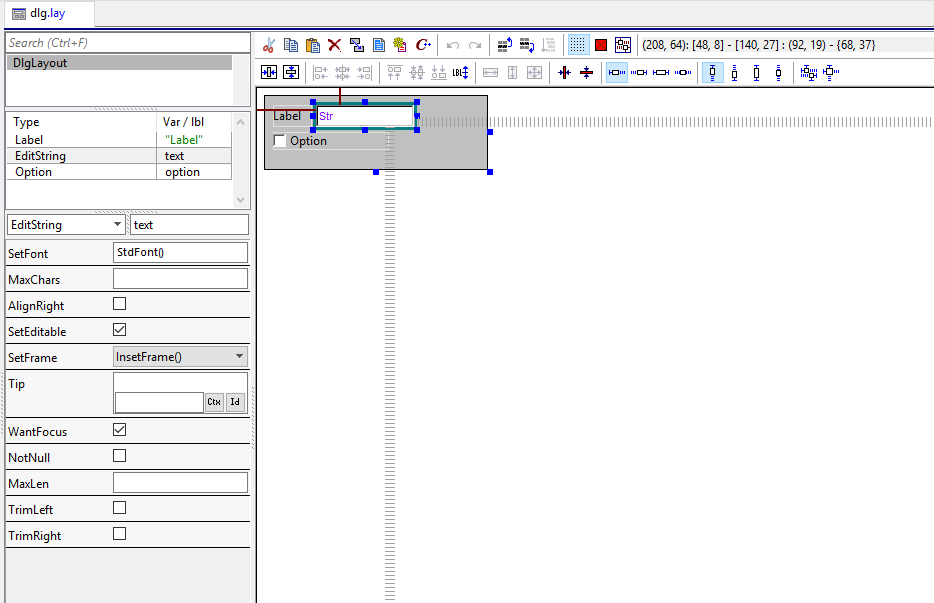Viewport: 934px width, 603px height.
Task: Open the C++ code generation icon
Action: click(423, 45)
